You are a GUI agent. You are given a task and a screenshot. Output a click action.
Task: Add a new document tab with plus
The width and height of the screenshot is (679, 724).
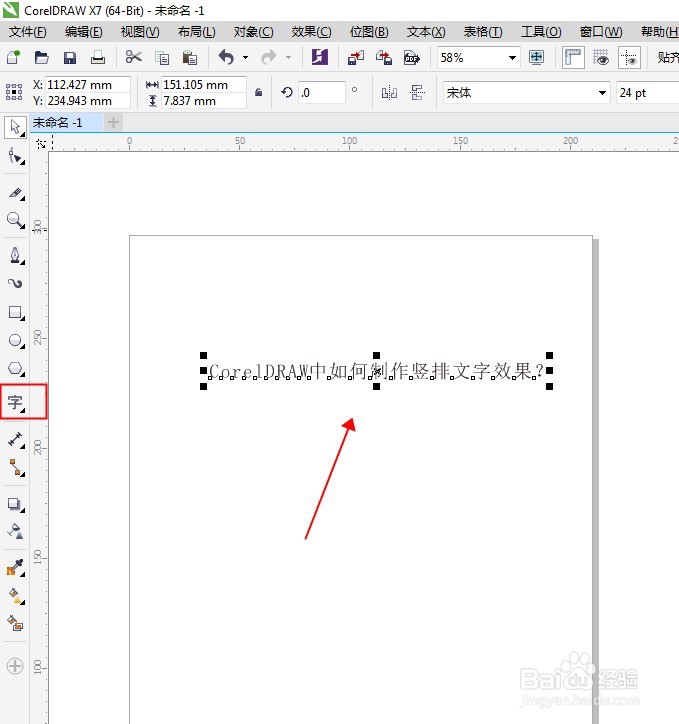click(113, 122)
